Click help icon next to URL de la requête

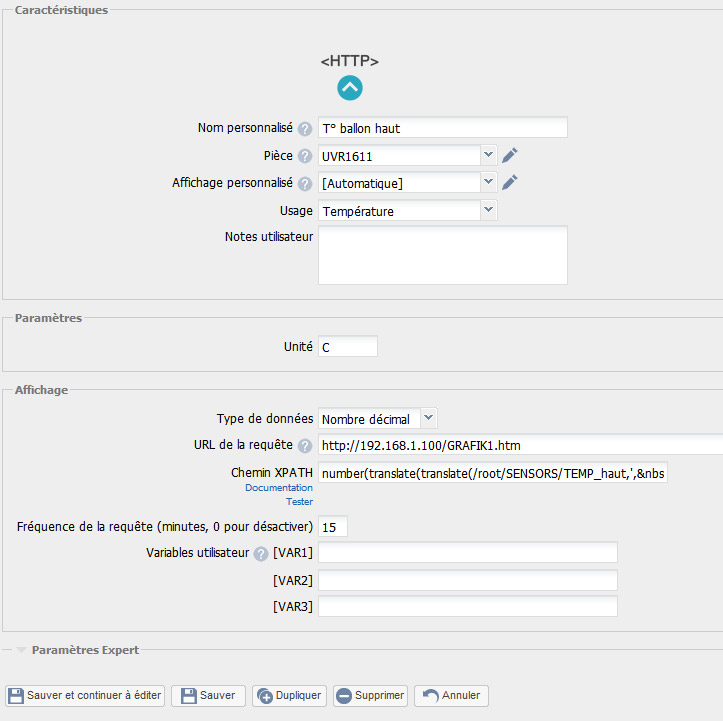pos(304,446)
